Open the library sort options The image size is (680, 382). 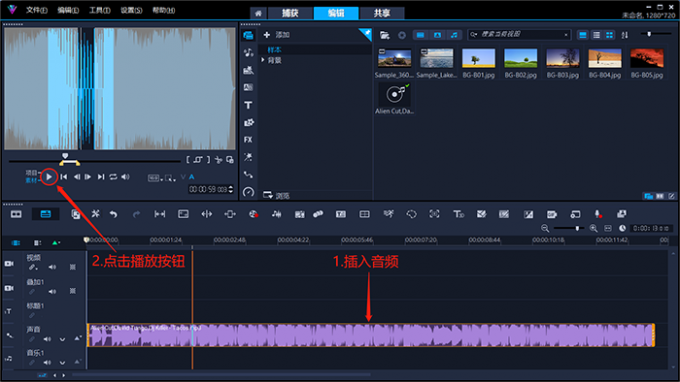pos(624,35)
